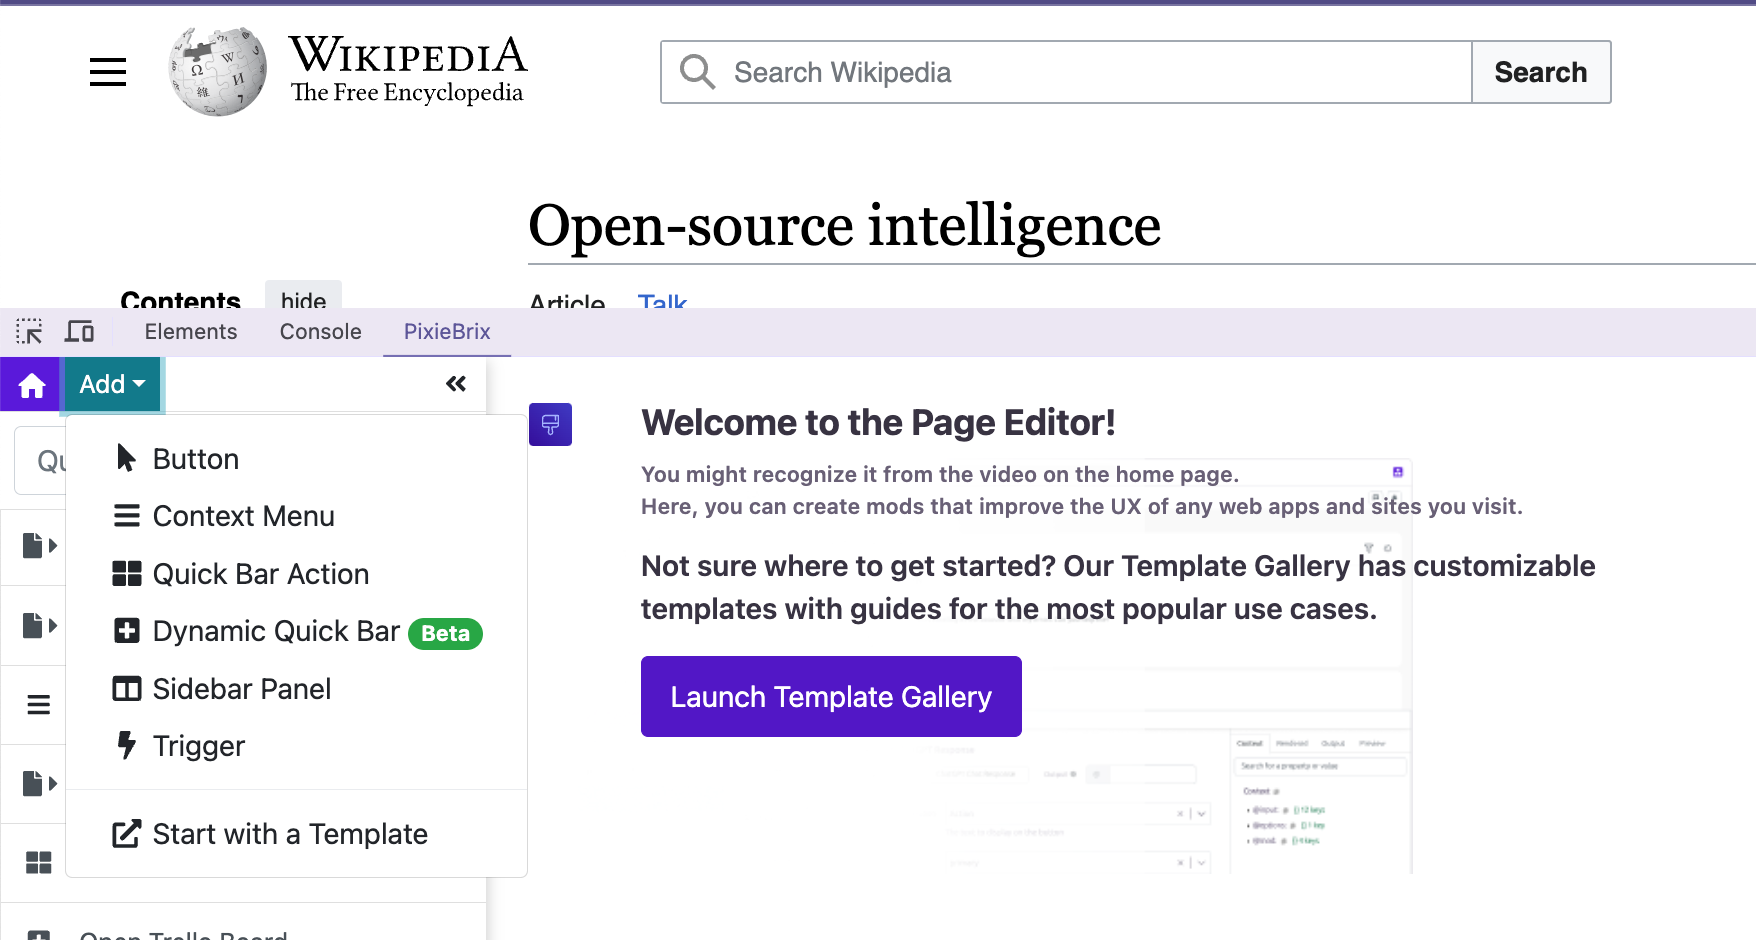Click the Launch Template Gallery button
1756x940 pixels.
pos(831,697)
